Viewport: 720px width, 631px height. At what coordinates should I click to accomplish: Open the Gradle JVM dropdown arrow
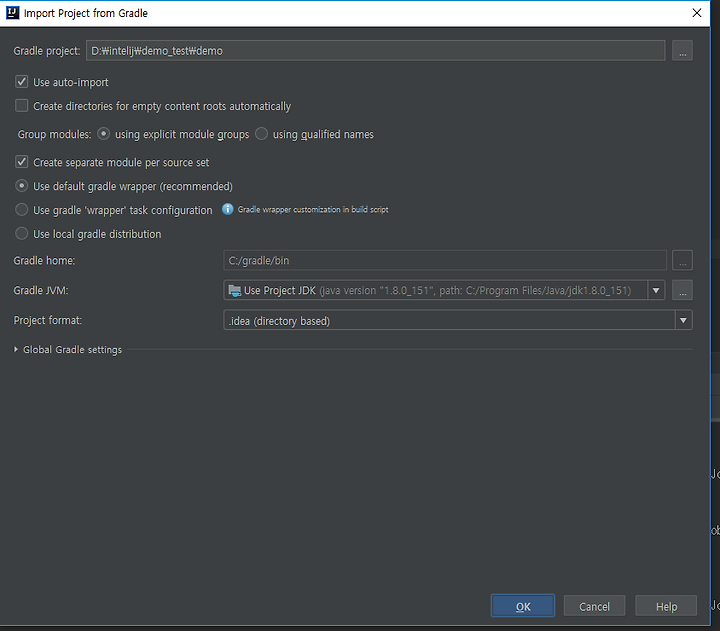coord(656,290)
